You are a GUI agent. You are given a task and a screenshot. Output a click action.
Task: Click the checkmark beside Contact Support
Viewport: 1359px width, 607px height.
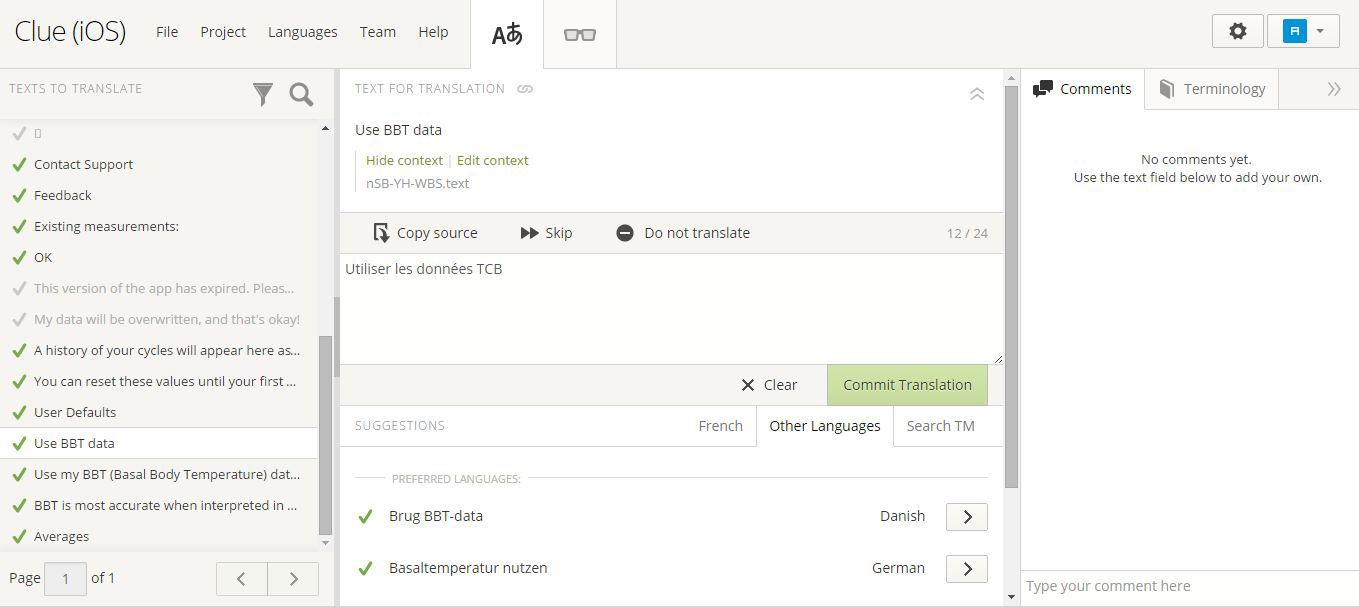(x=18, y=164)
